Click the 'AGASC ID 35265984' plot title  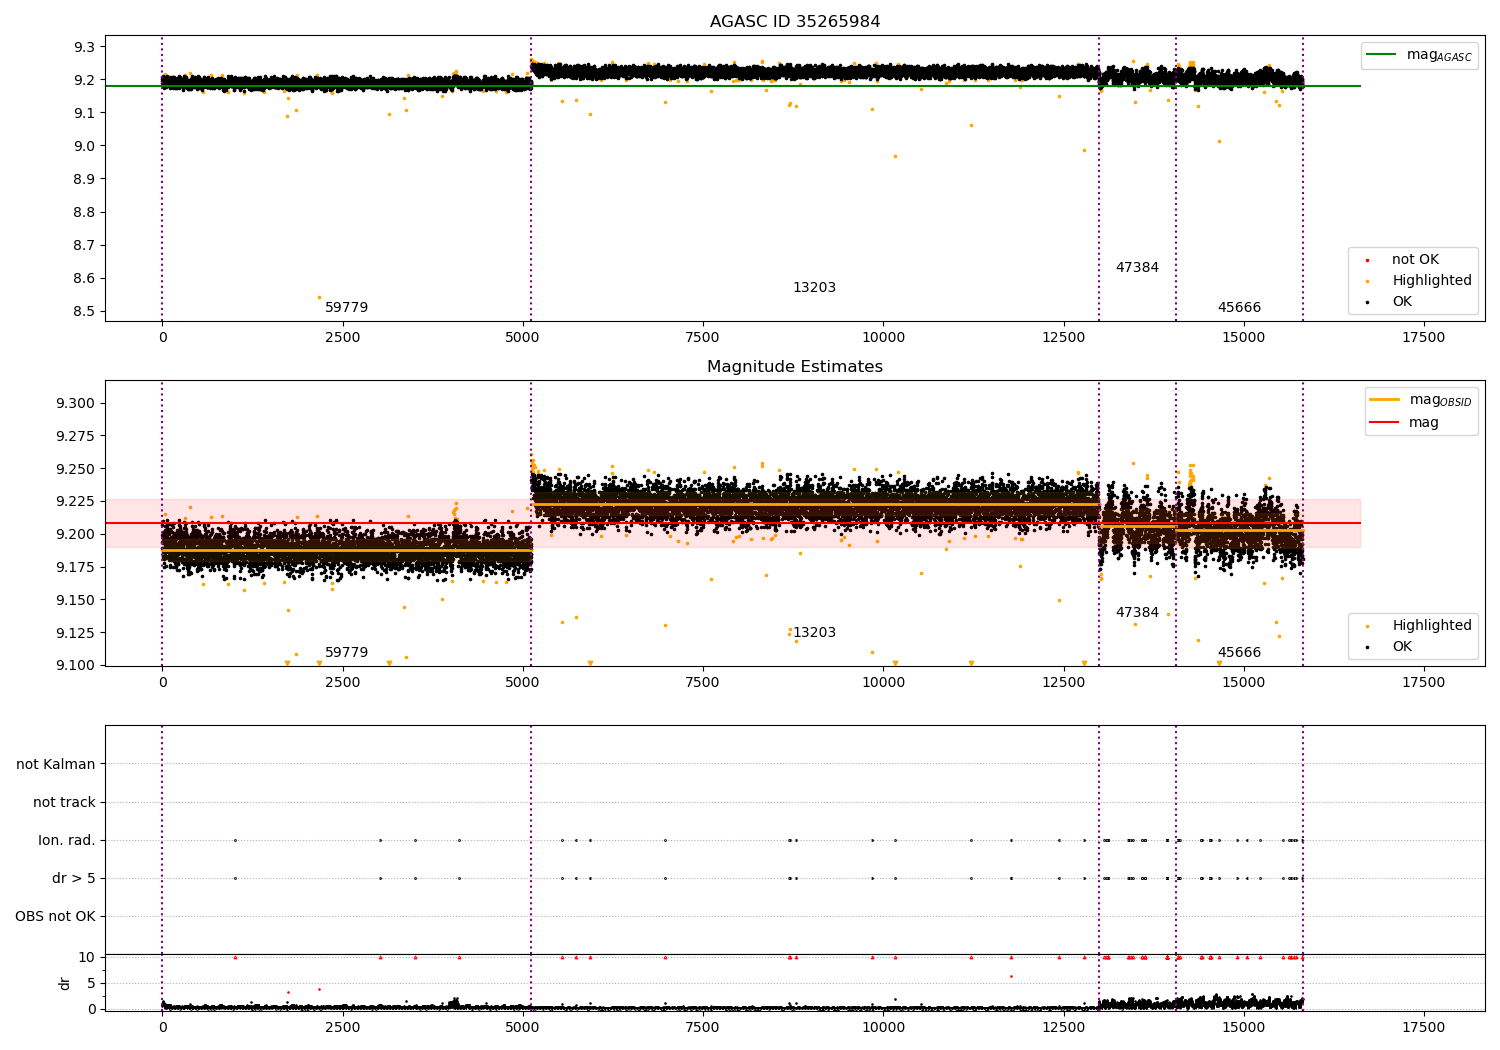tap(795, 22)
